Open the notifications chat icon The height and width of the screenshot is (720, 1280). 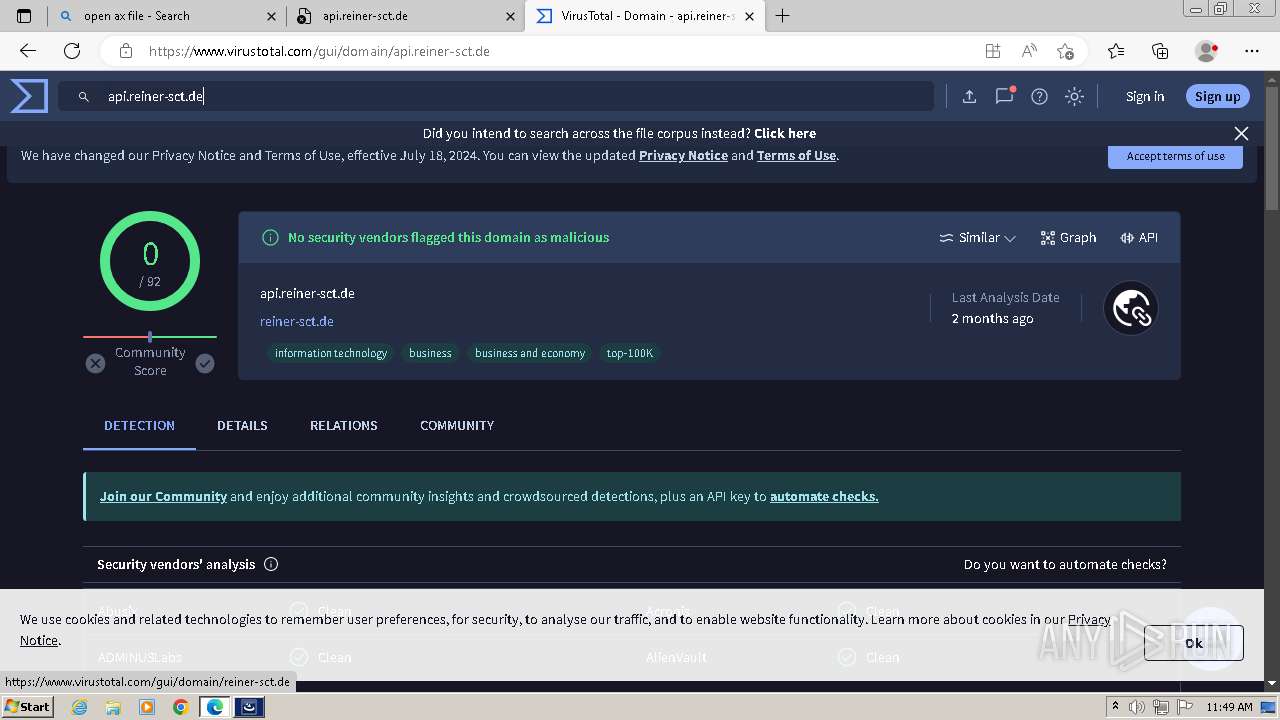[1005, 96]
